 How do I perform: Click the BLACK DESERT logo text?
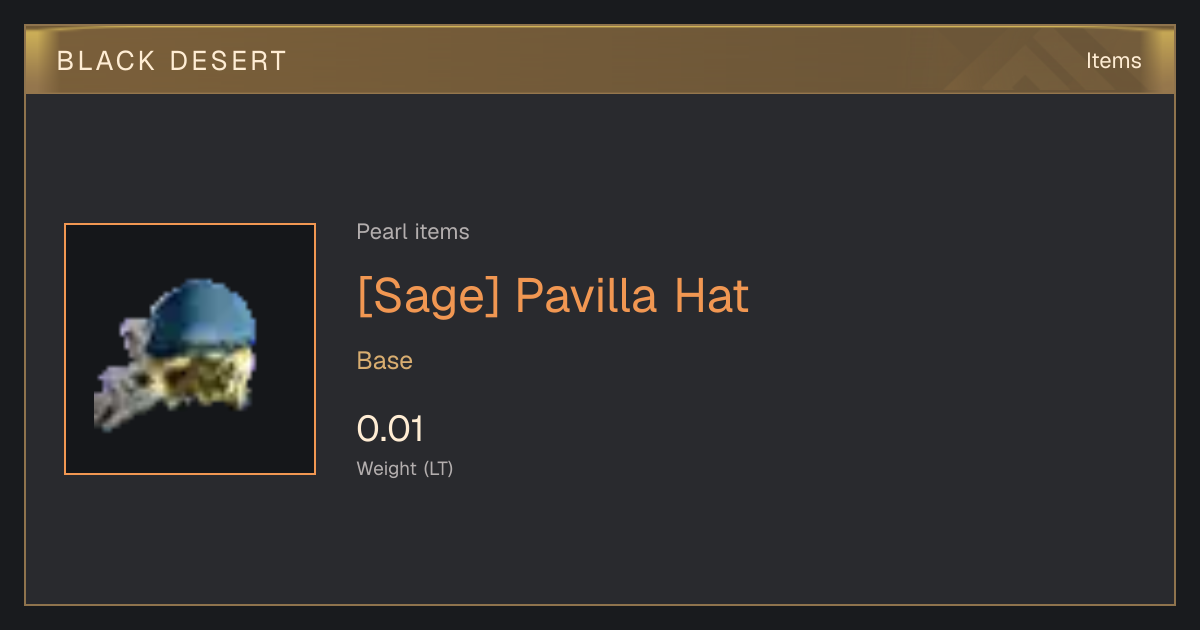(172, 61)
